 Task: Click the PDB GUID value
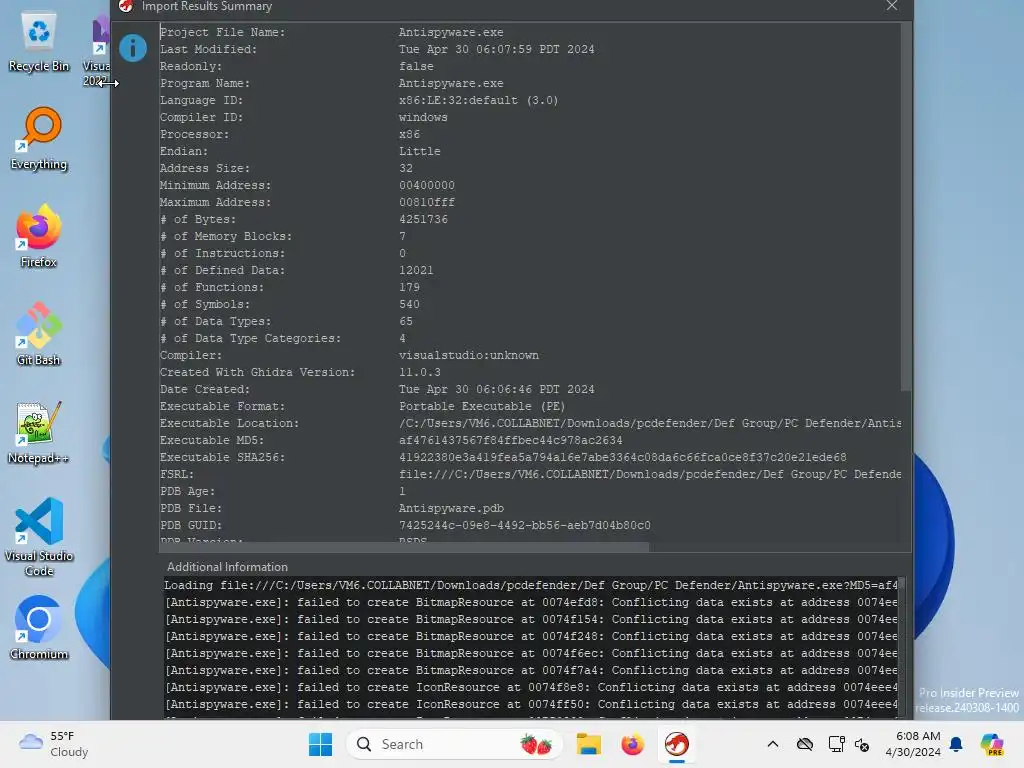tap(524, 525)
